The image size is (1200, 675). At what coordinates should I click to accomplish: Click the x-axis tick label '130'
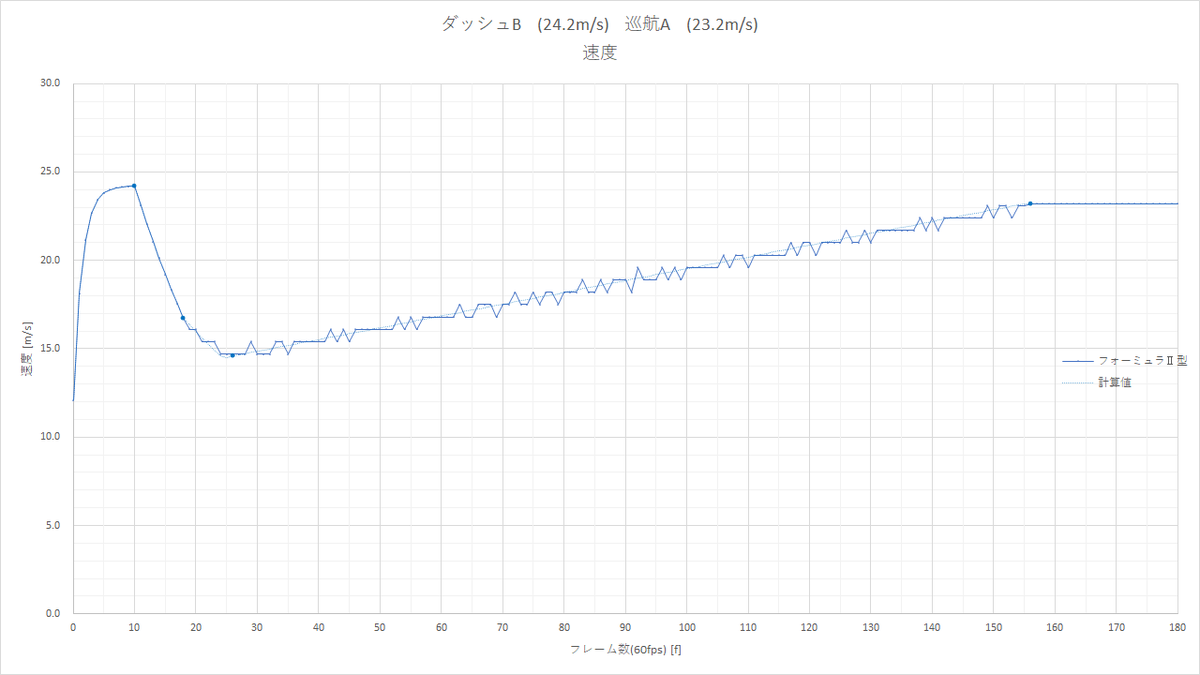871,628
